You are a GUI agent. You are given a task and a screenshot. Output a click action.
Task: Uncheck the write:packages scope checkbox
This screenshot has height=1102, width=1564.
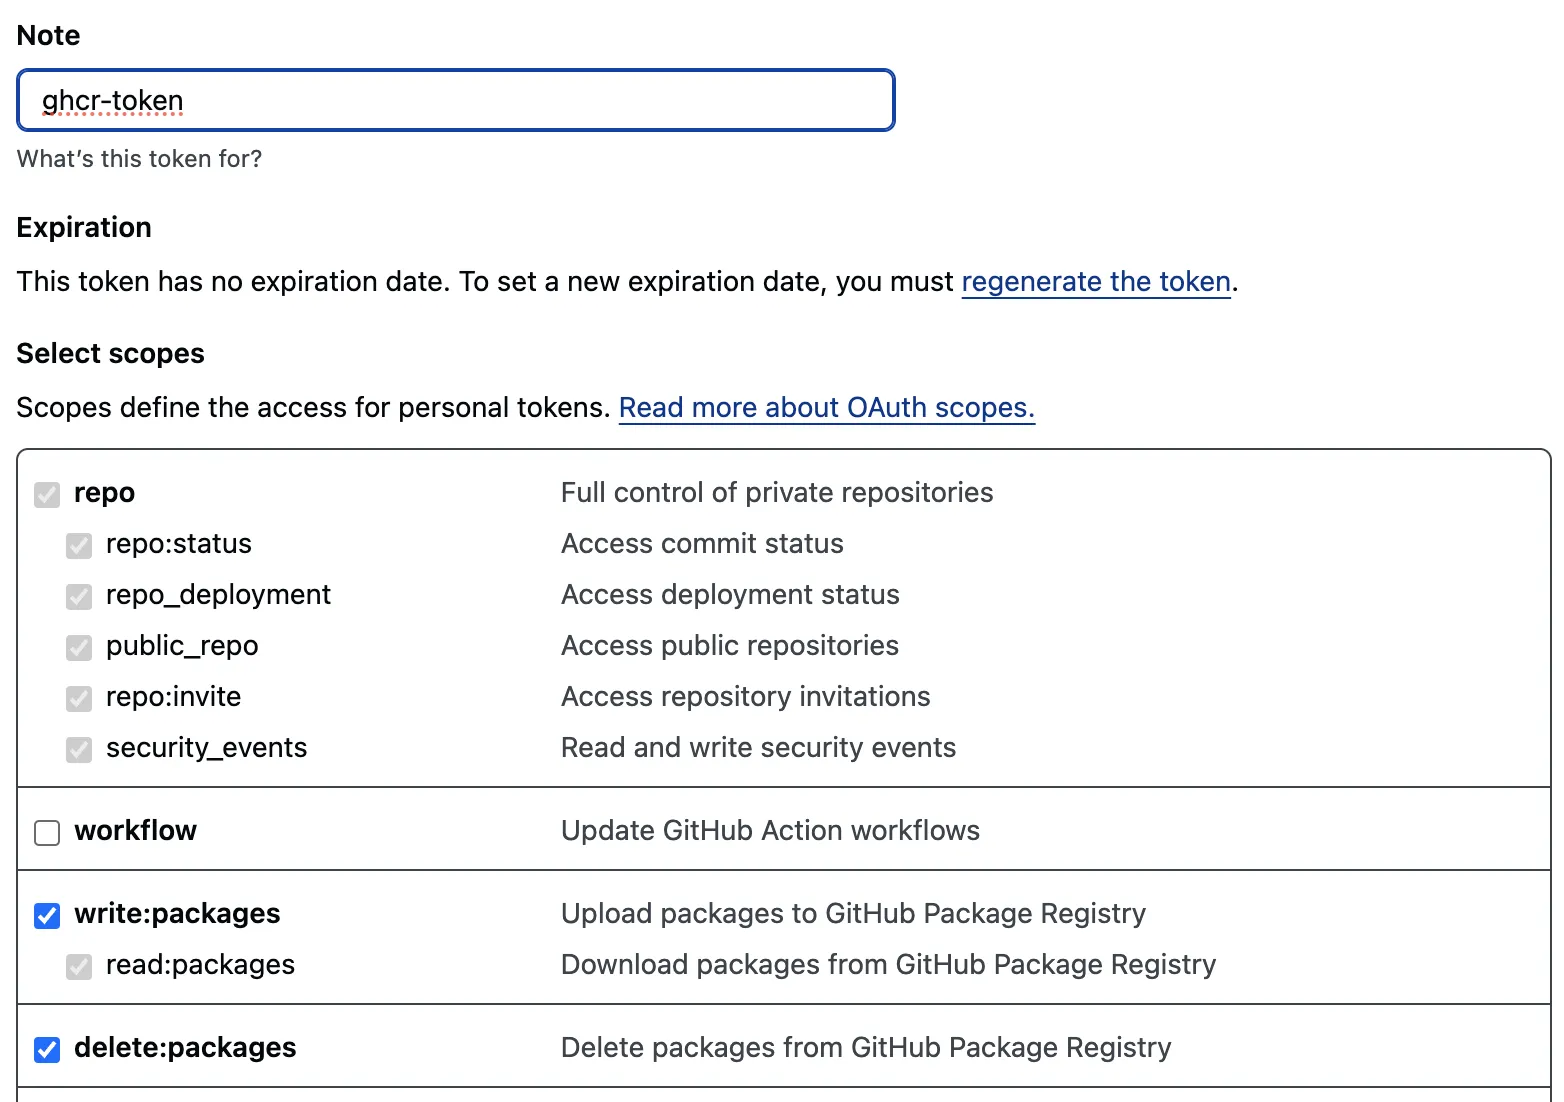tap(47, 915)
